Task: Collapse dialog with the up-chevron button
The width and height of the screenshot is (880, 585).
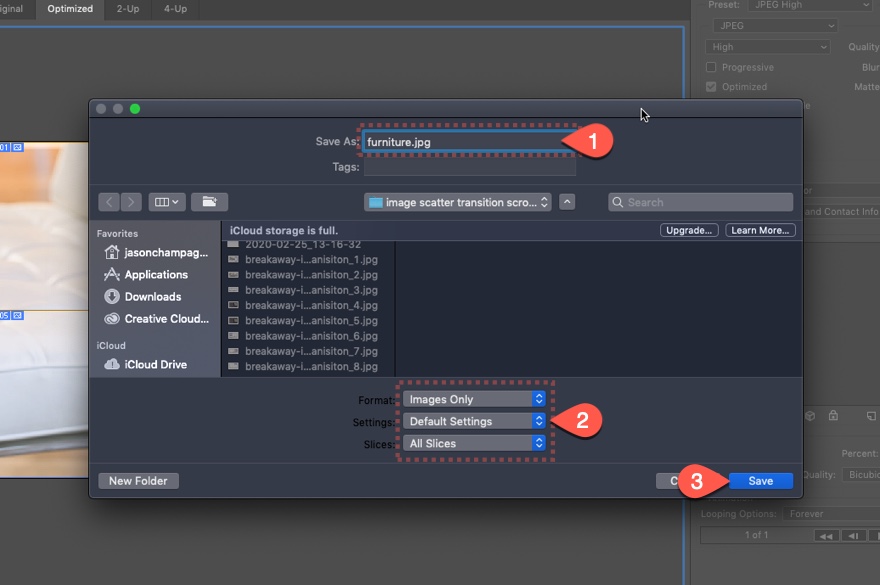Action: 567,202
